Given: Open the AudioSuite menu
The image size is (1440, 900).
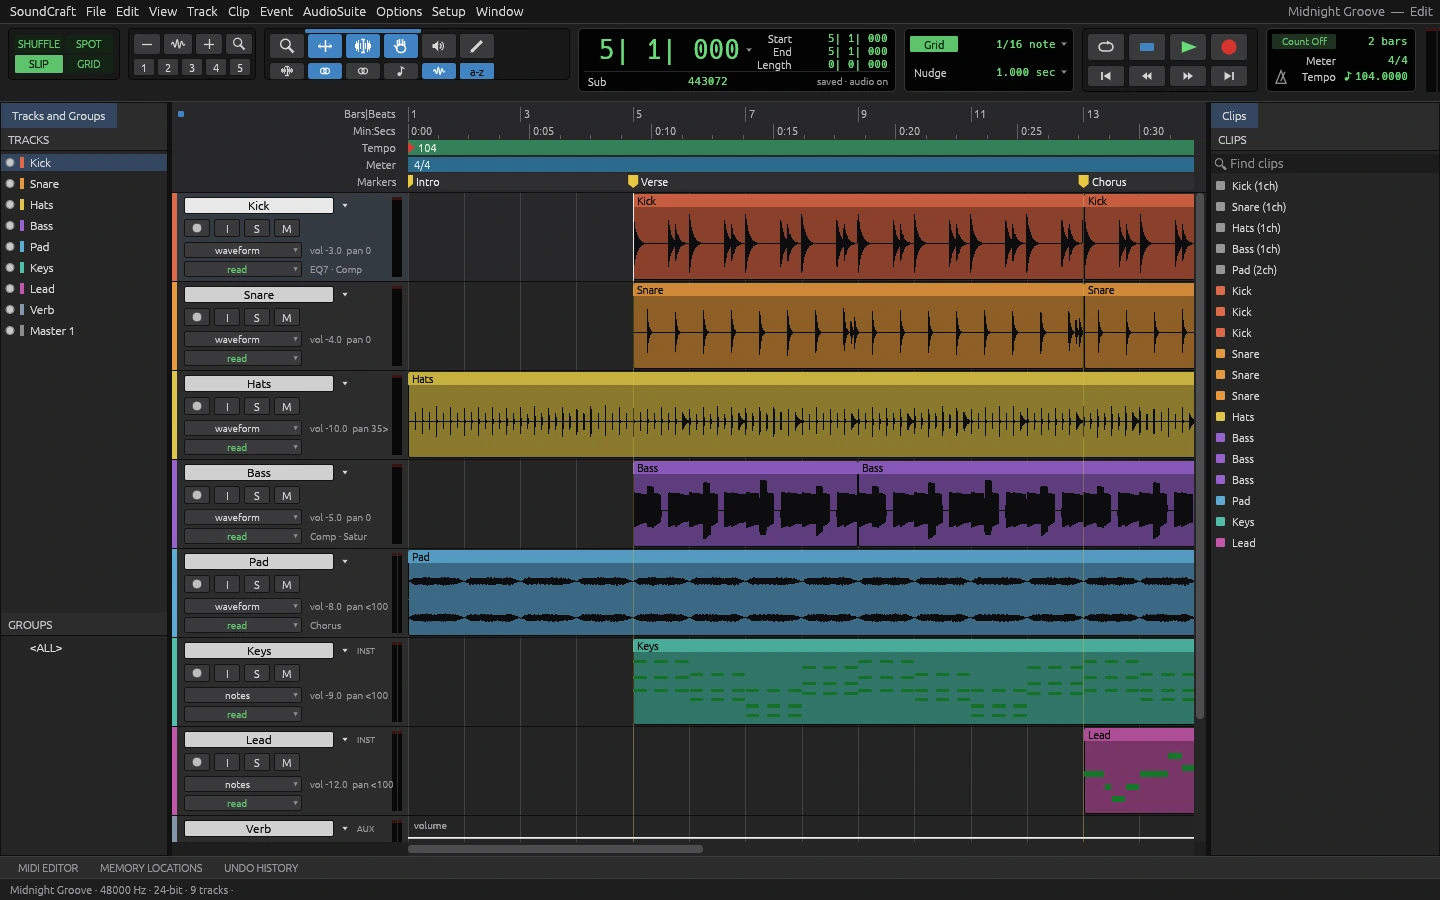Looking at the screenshot, I should pyautogui.click(x=334, y=11).
